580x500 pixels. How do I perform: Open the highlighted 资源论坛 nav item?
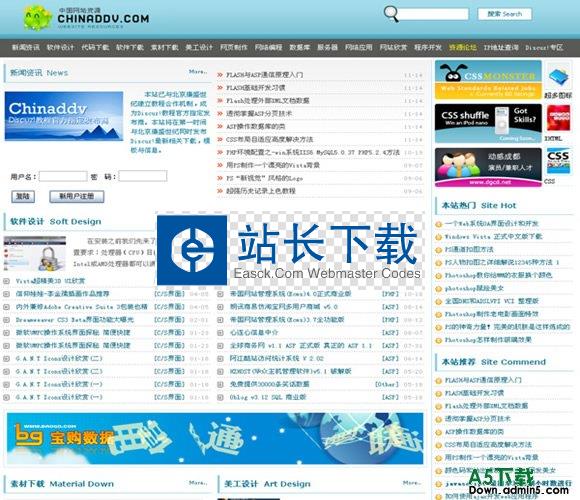[x=463, y=47]
